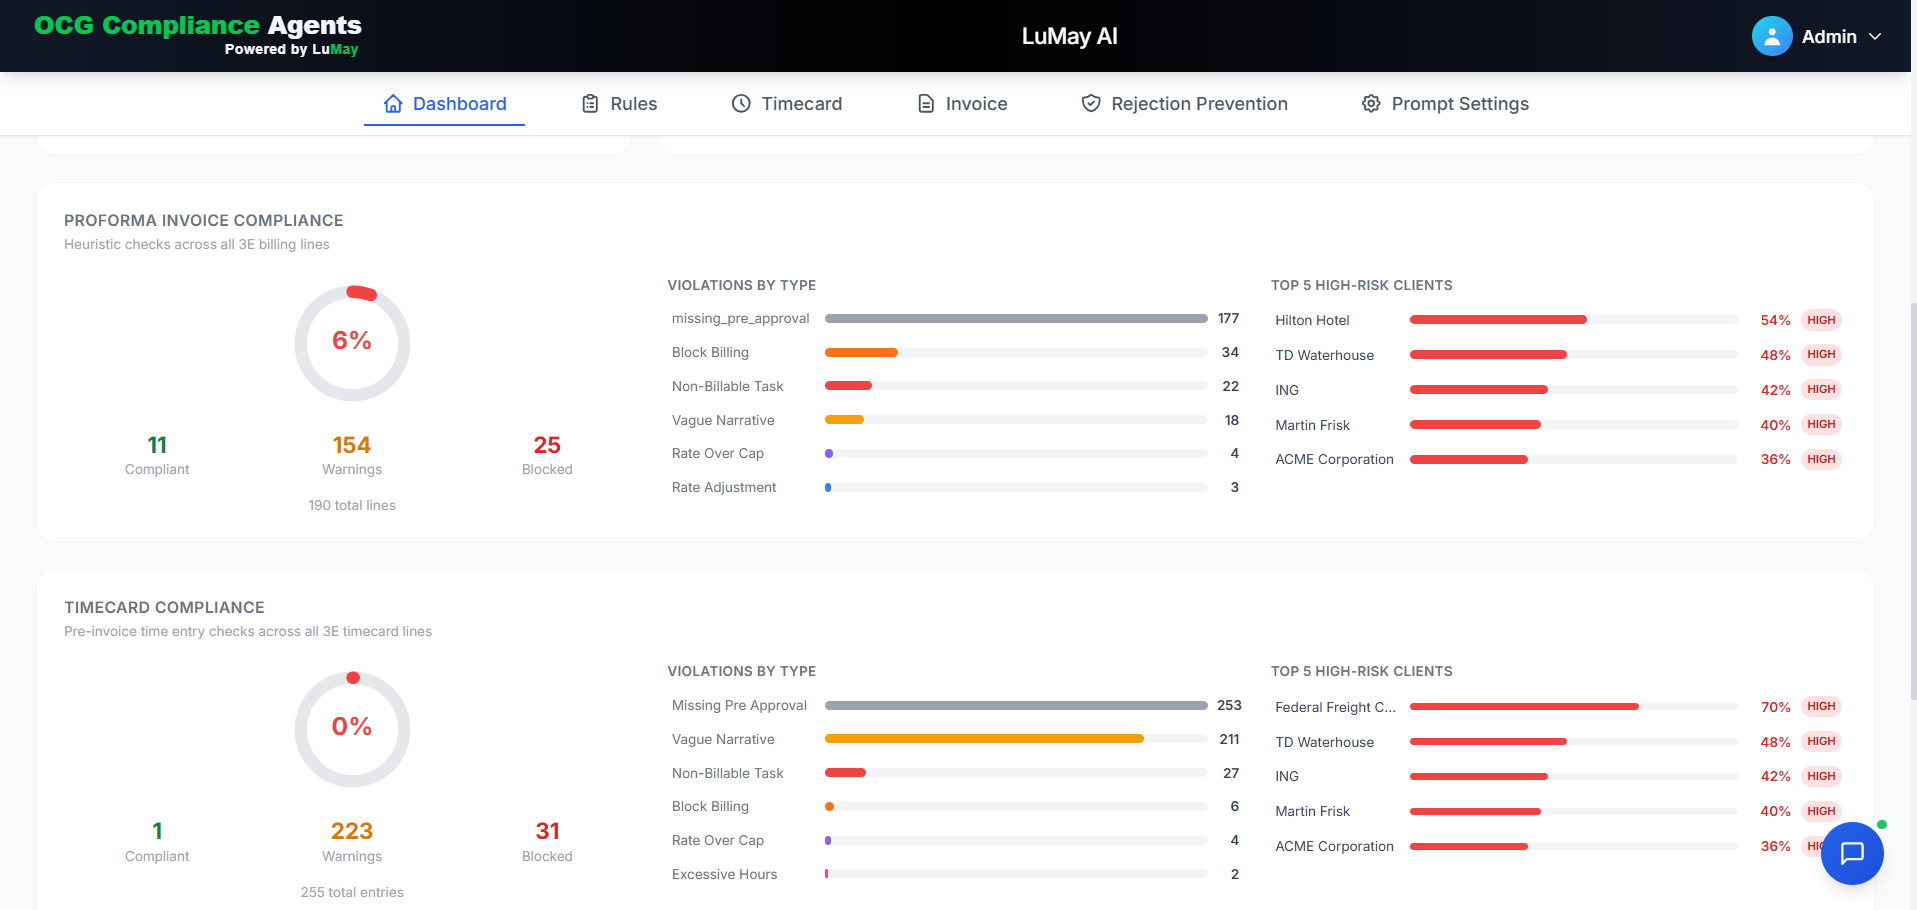Go to the Prompt Settings tab
The width and height of the screenshot is (1917, 910).
click(x=1445, y=103)
